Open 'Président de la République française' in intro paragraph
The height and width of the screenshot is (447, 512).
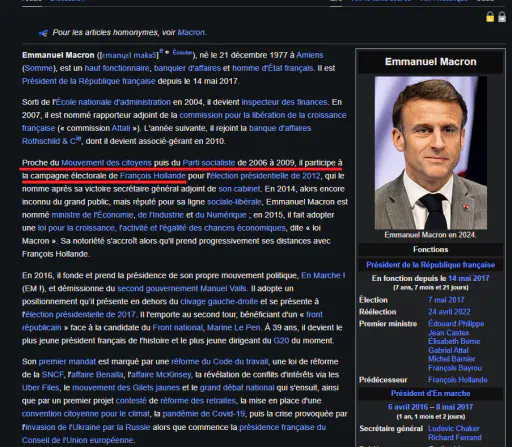pyautogui.click(x=89, y=81)
